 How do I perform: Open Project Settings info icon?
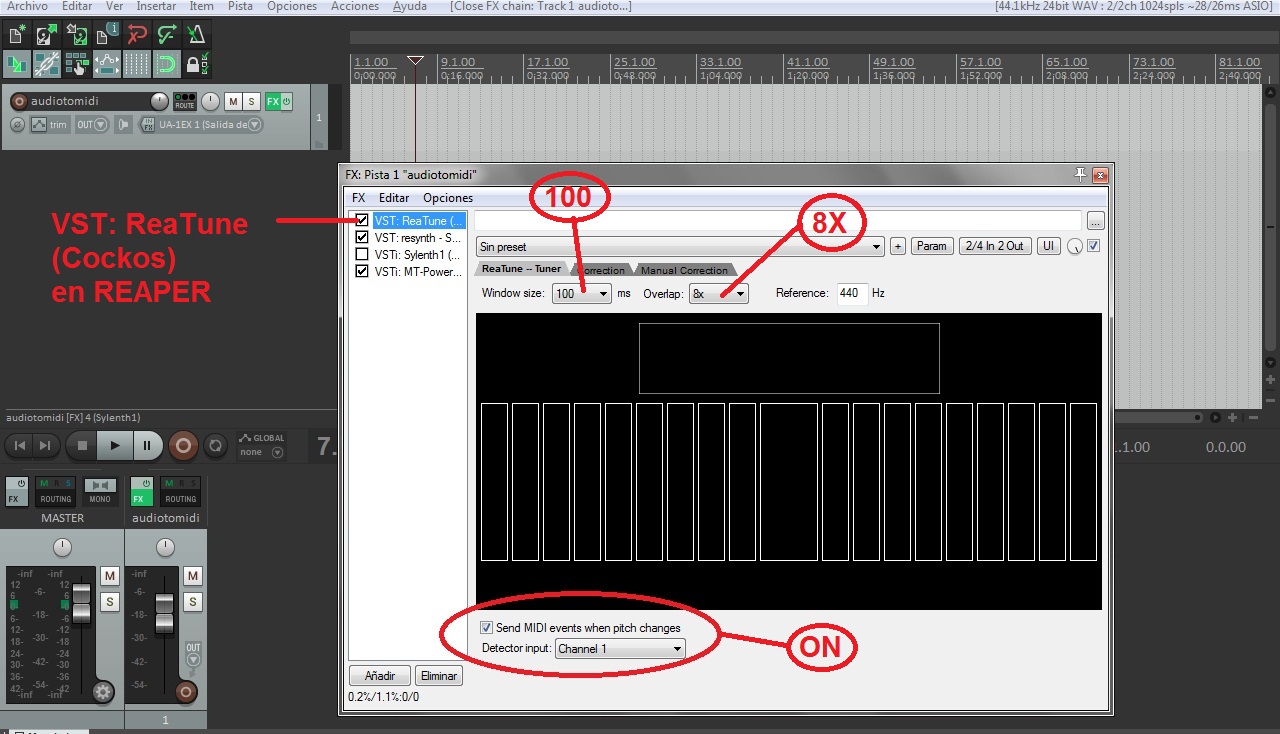tap(106, 35)
